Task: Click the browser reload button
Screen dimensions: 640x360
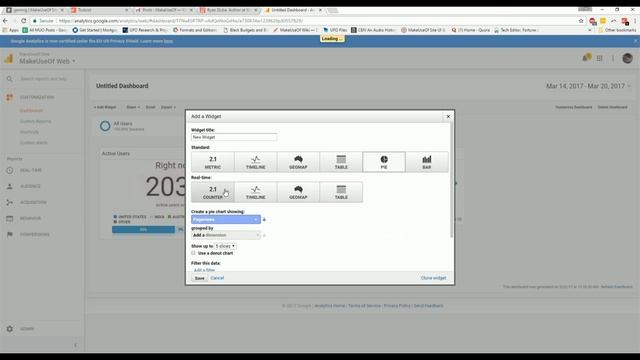Action: (x=24, y=21)
